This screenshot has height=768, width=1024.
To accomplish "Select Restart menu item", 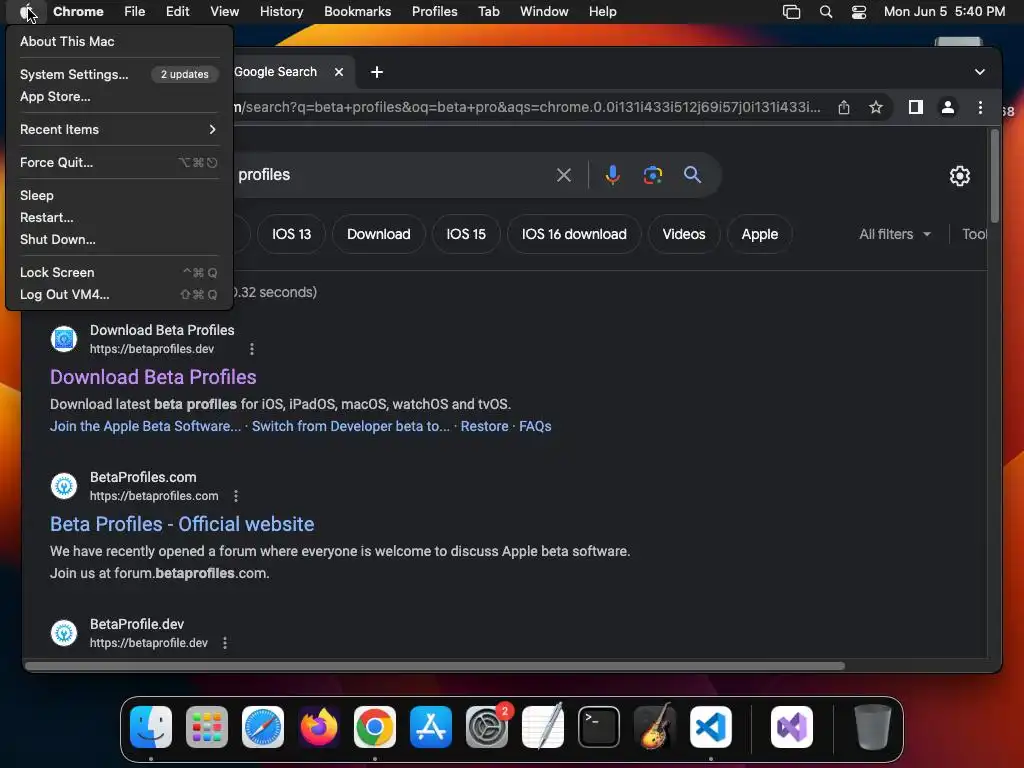I will (118, 217).
